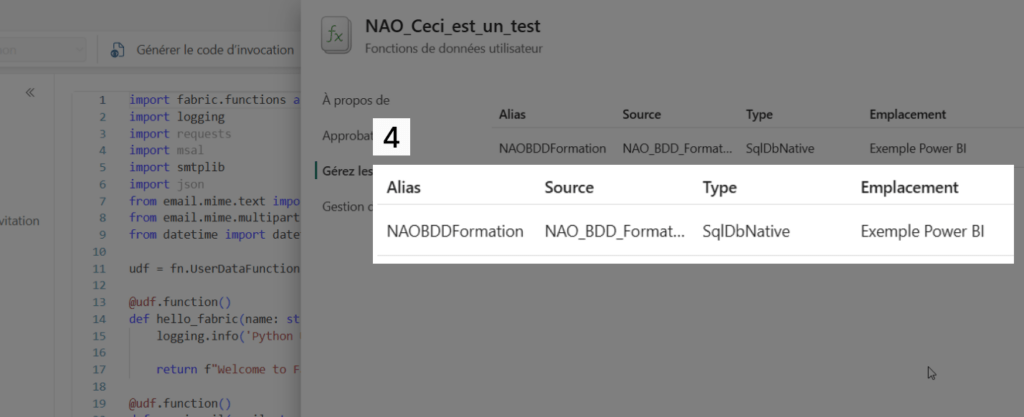Click the step number 4 badge

pos(391,138)
